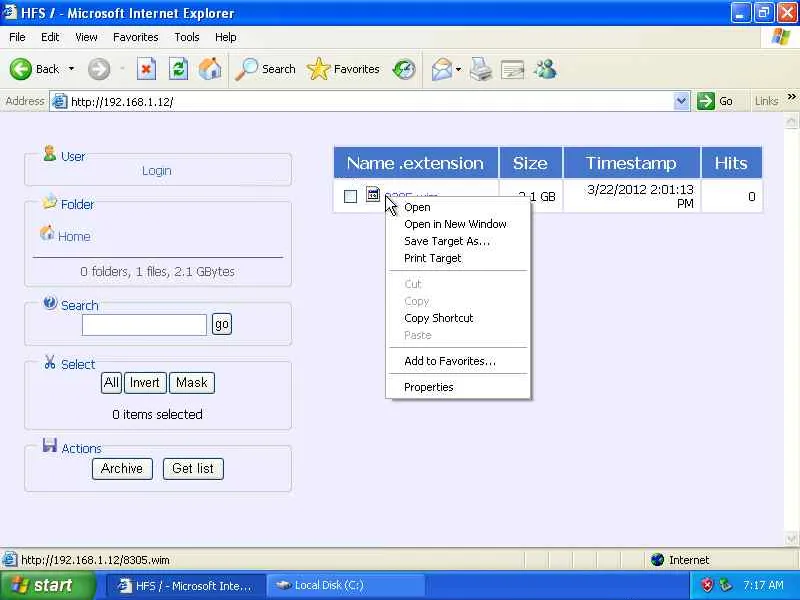Click the Archive button
Viewport: 800px width, 600px height.
point(122,468)
